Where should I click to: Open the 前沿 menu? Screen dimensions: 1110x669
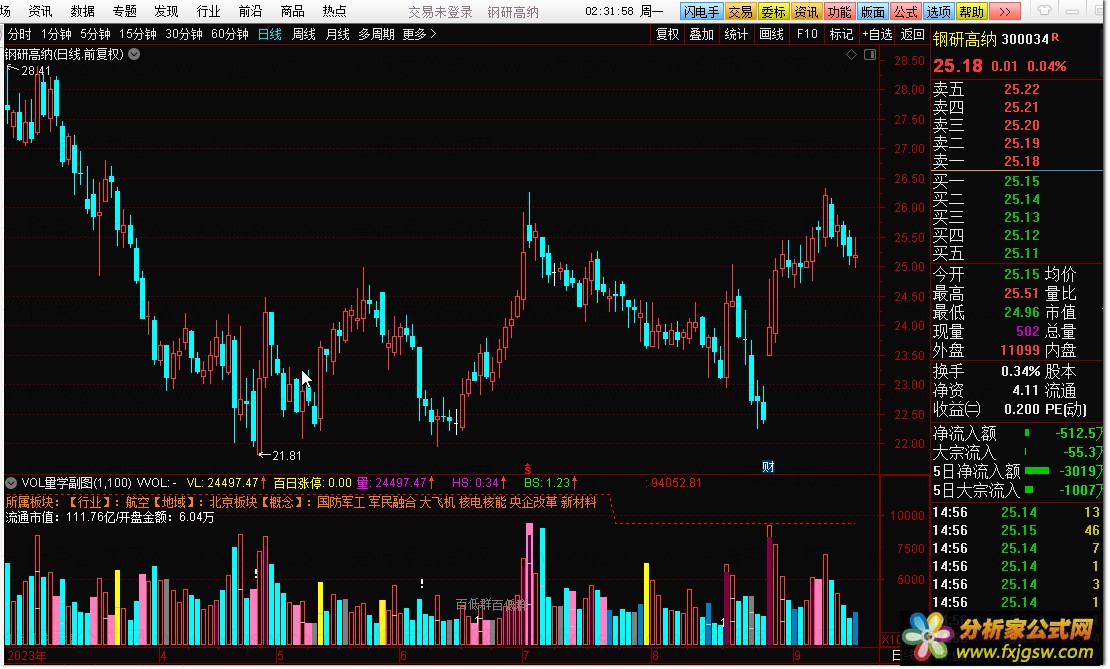pyautogui.click(x=250, y=11)
